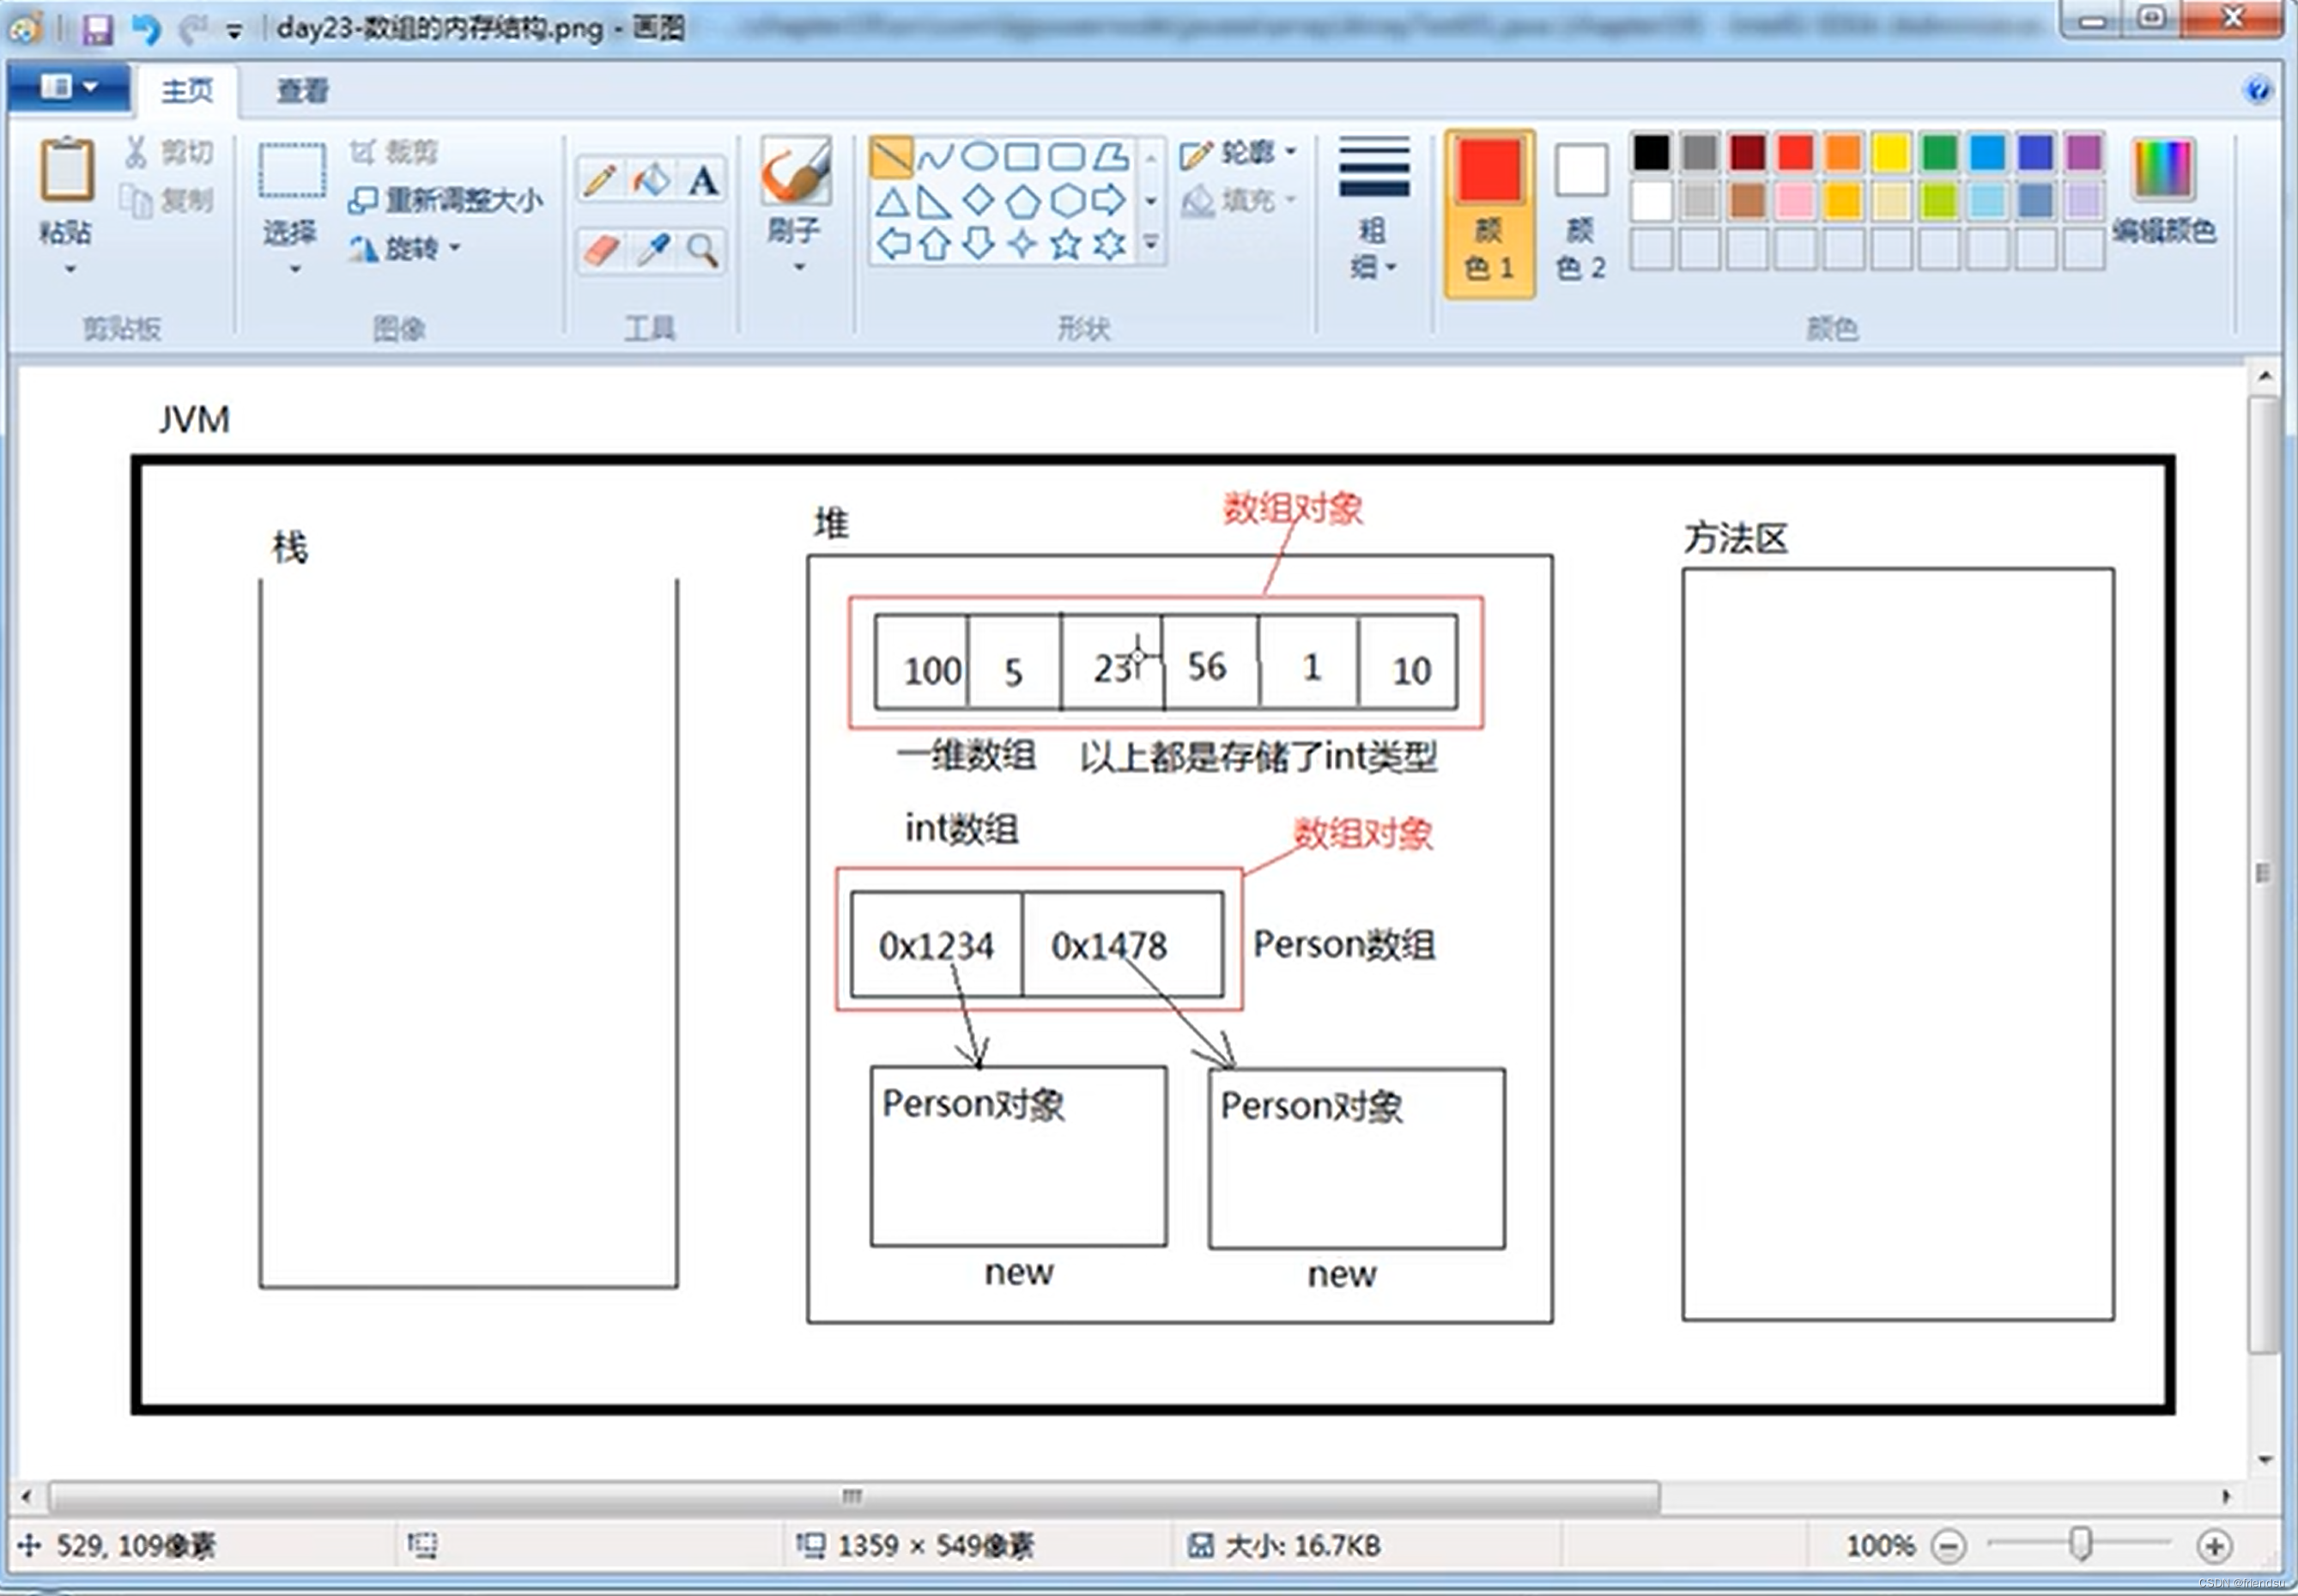Pick the Polygon shape
The image size is (2298, 1596).
click(x=1110, y=157)
